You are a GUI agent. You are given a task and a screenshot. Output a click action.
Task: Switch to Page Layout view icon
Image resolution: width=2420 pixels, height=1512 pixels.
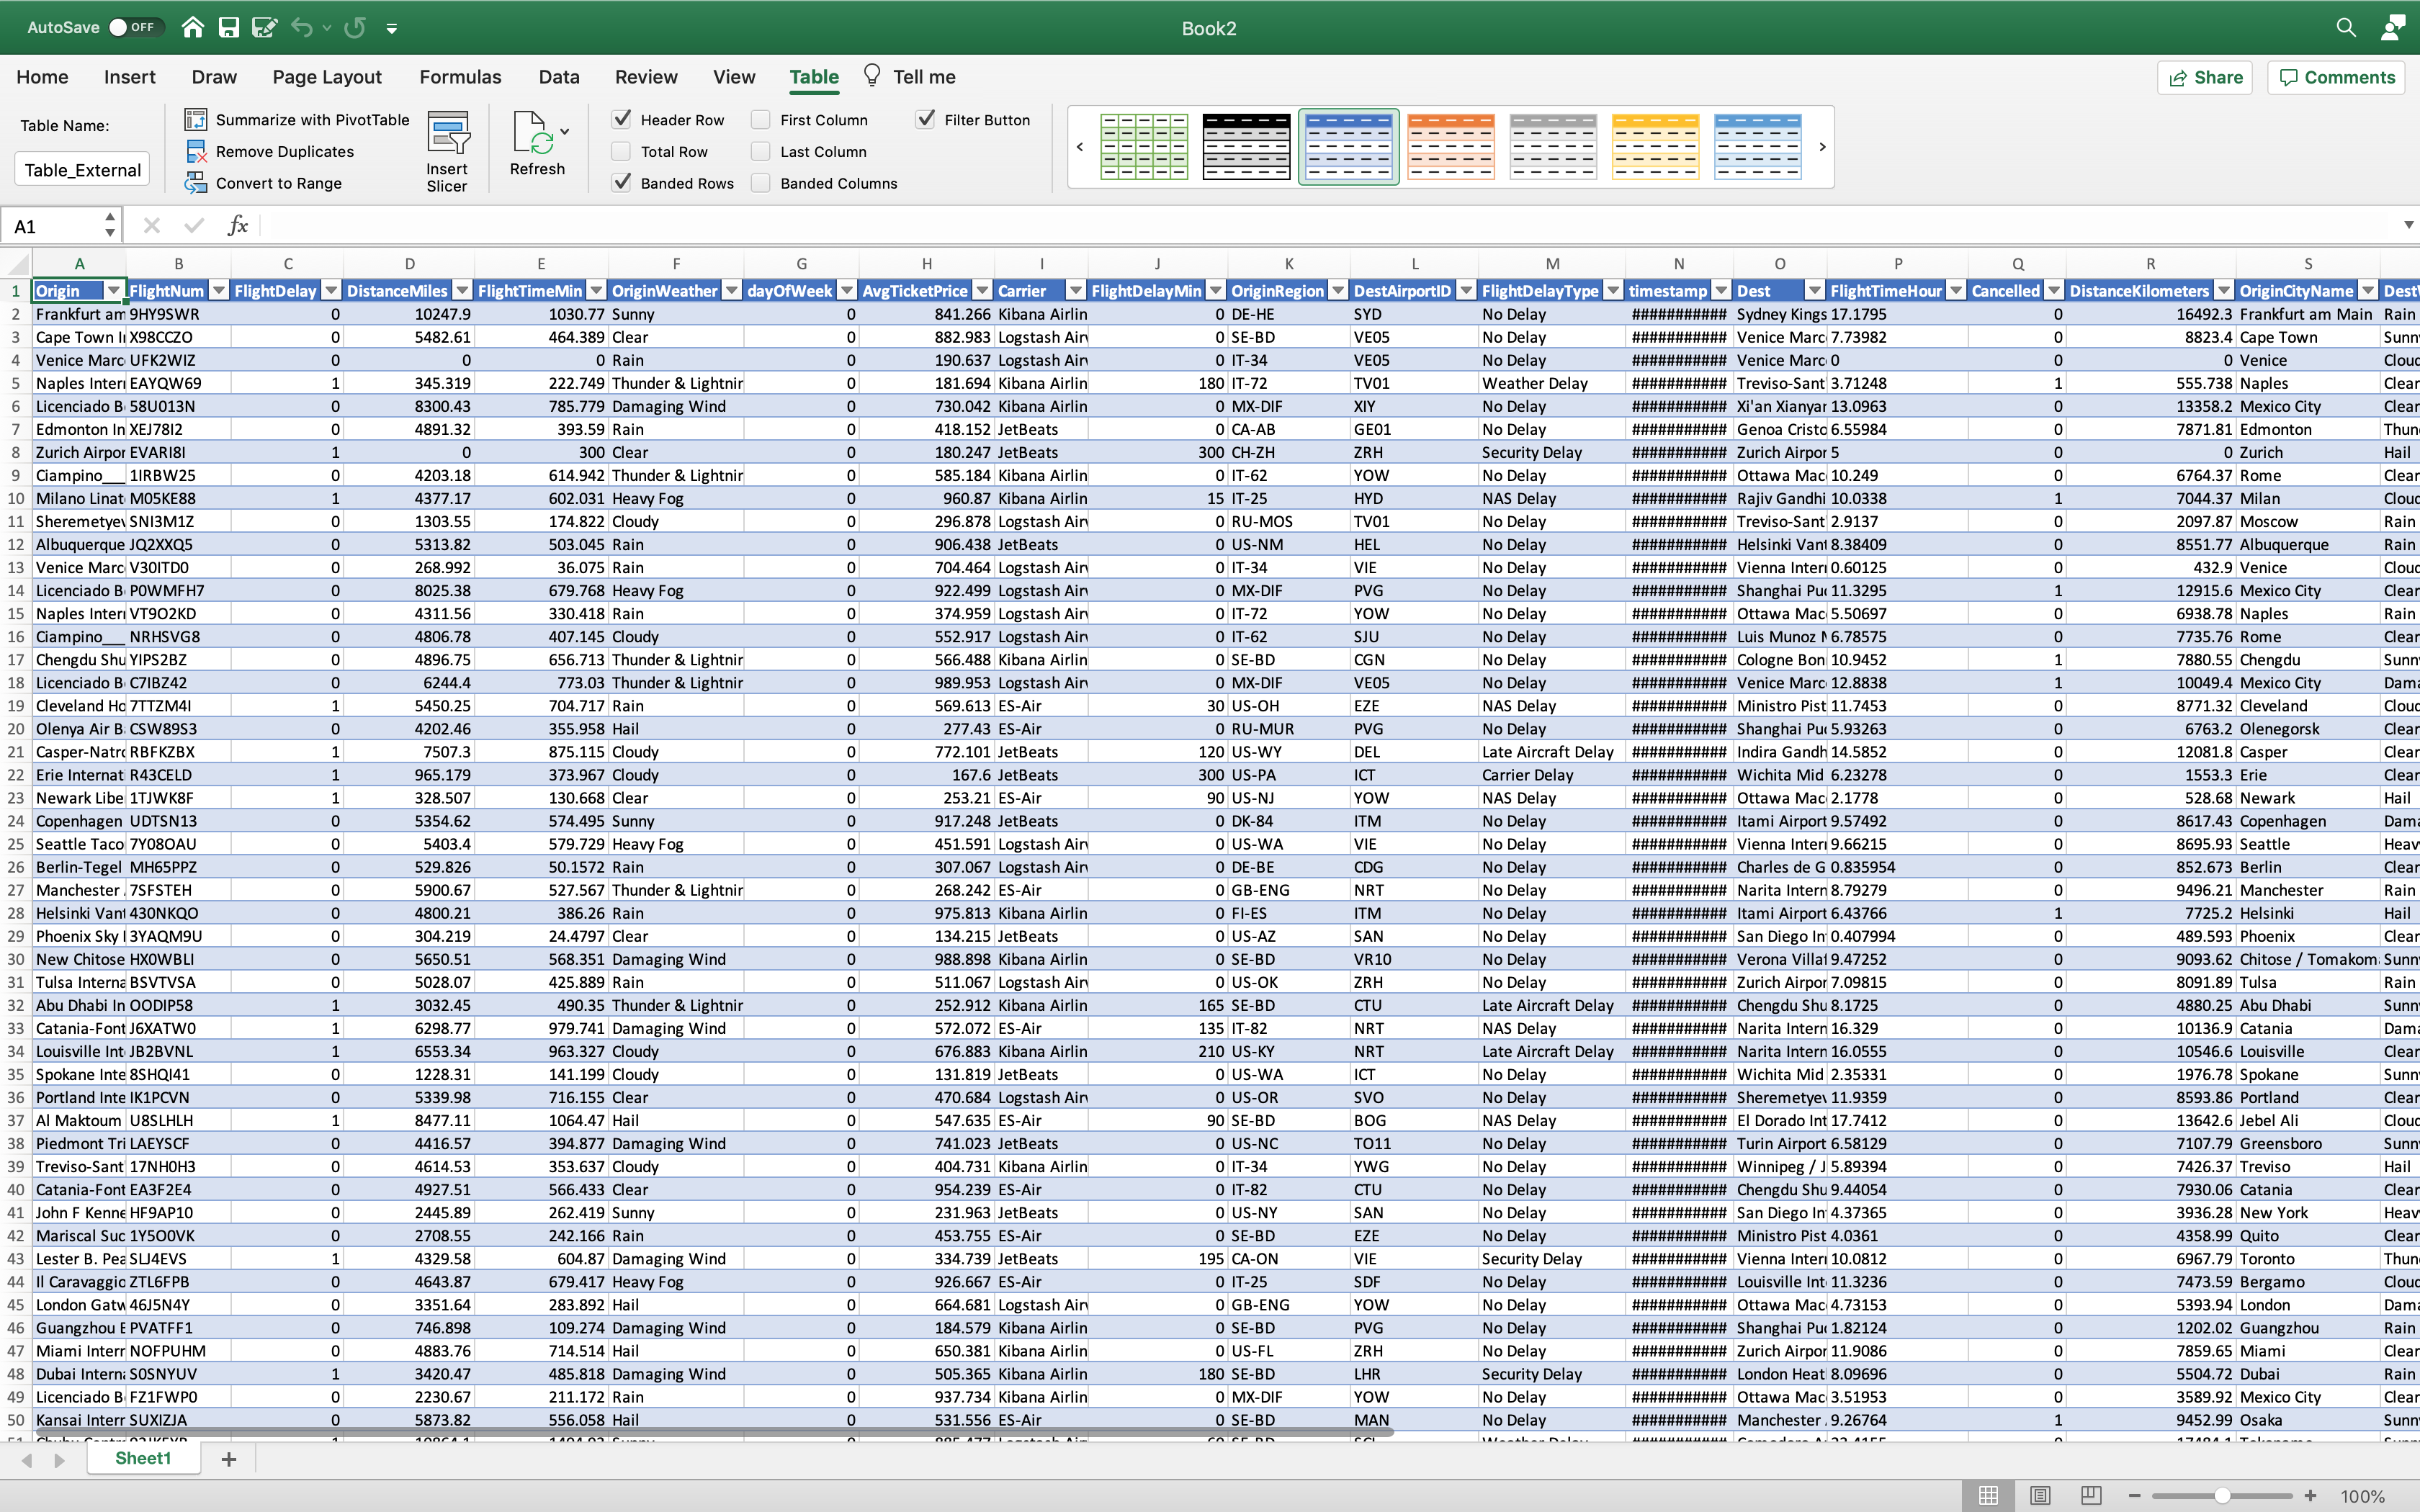[x=2040, y=1495]
